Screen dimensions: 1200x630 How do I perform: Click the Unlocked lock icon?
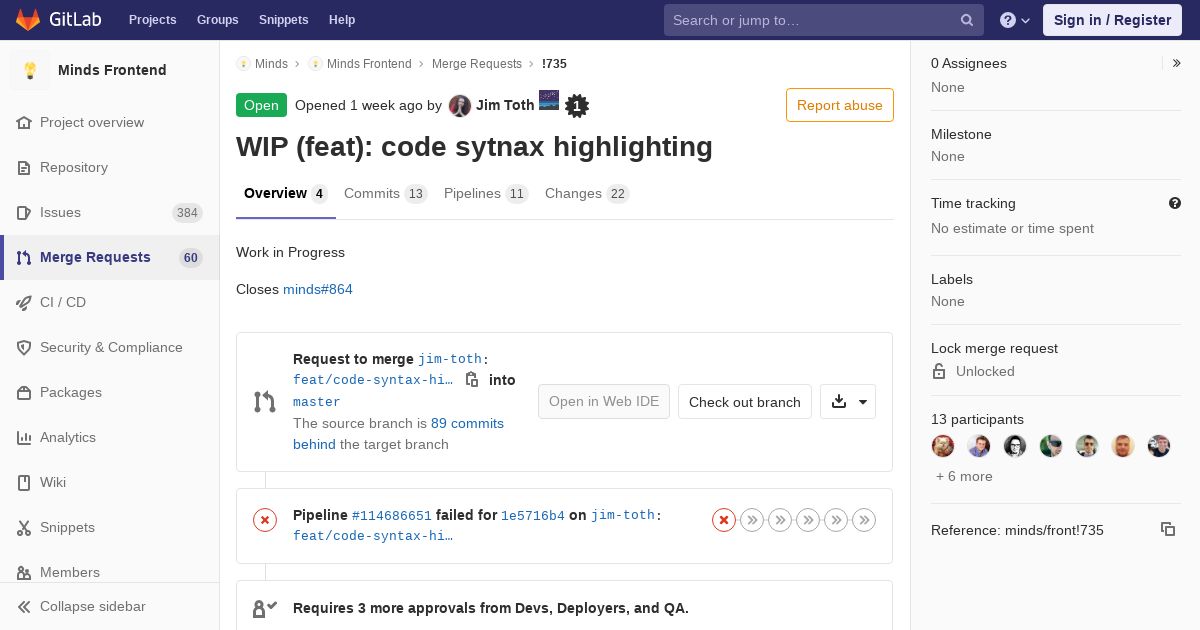[939, 371]
